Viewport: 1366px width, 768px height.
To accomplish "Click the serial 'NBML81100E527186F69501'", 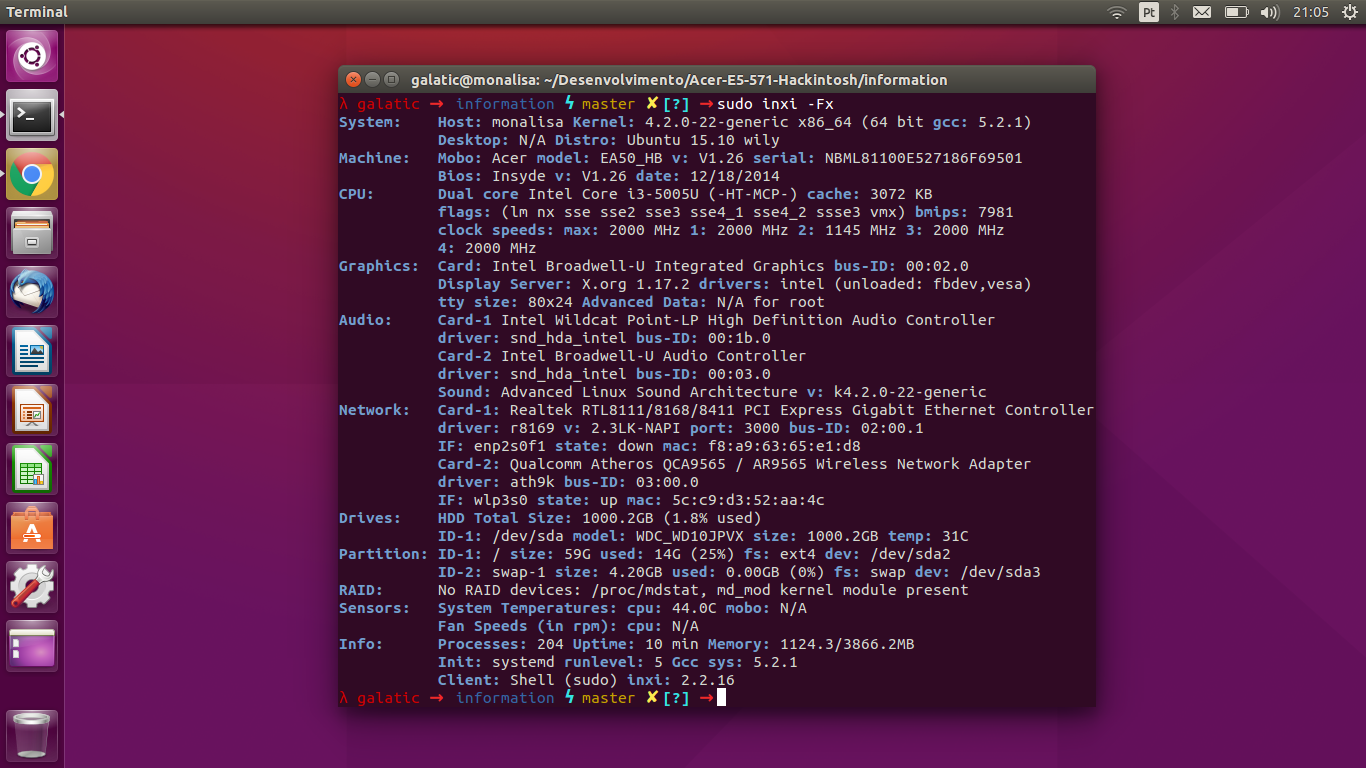I will point(924,158).
